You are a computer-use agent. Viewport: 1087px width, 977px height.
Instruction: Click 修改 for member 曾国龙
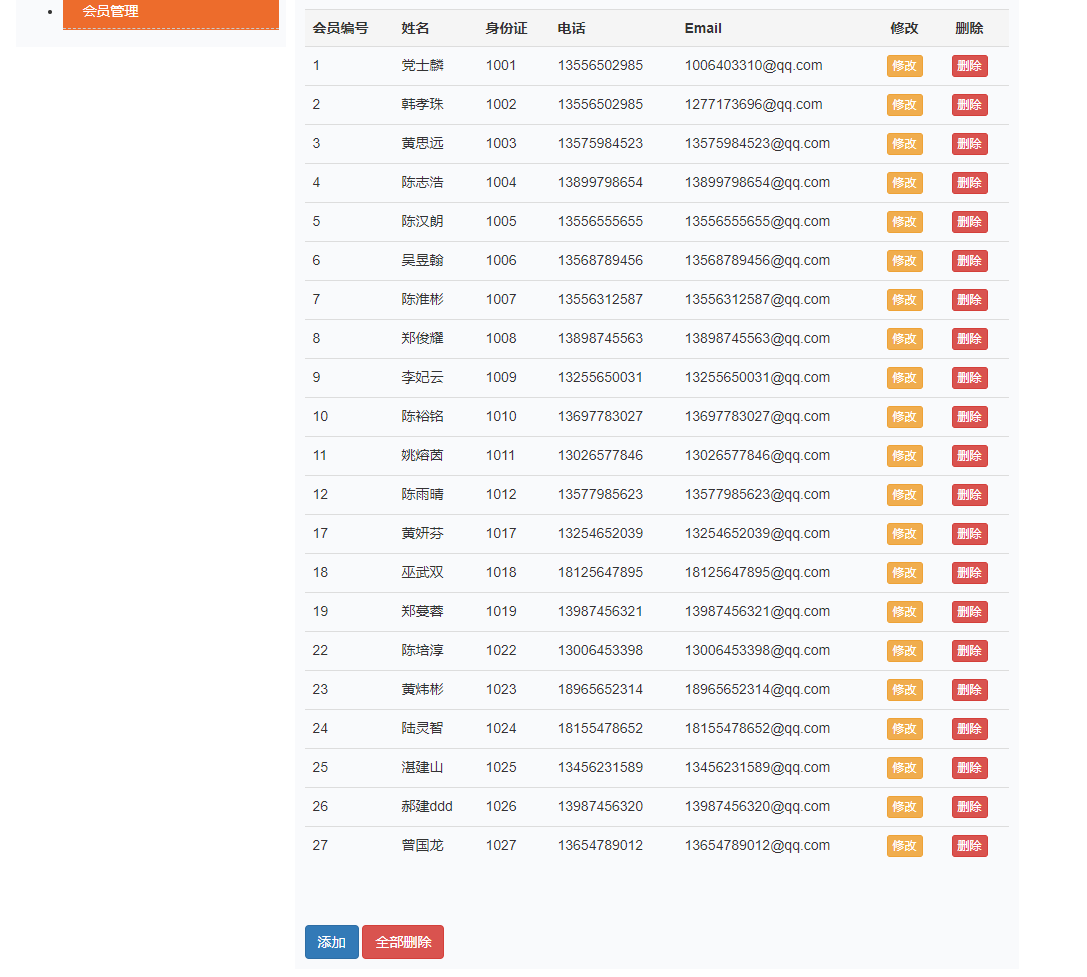pos(904,845)
